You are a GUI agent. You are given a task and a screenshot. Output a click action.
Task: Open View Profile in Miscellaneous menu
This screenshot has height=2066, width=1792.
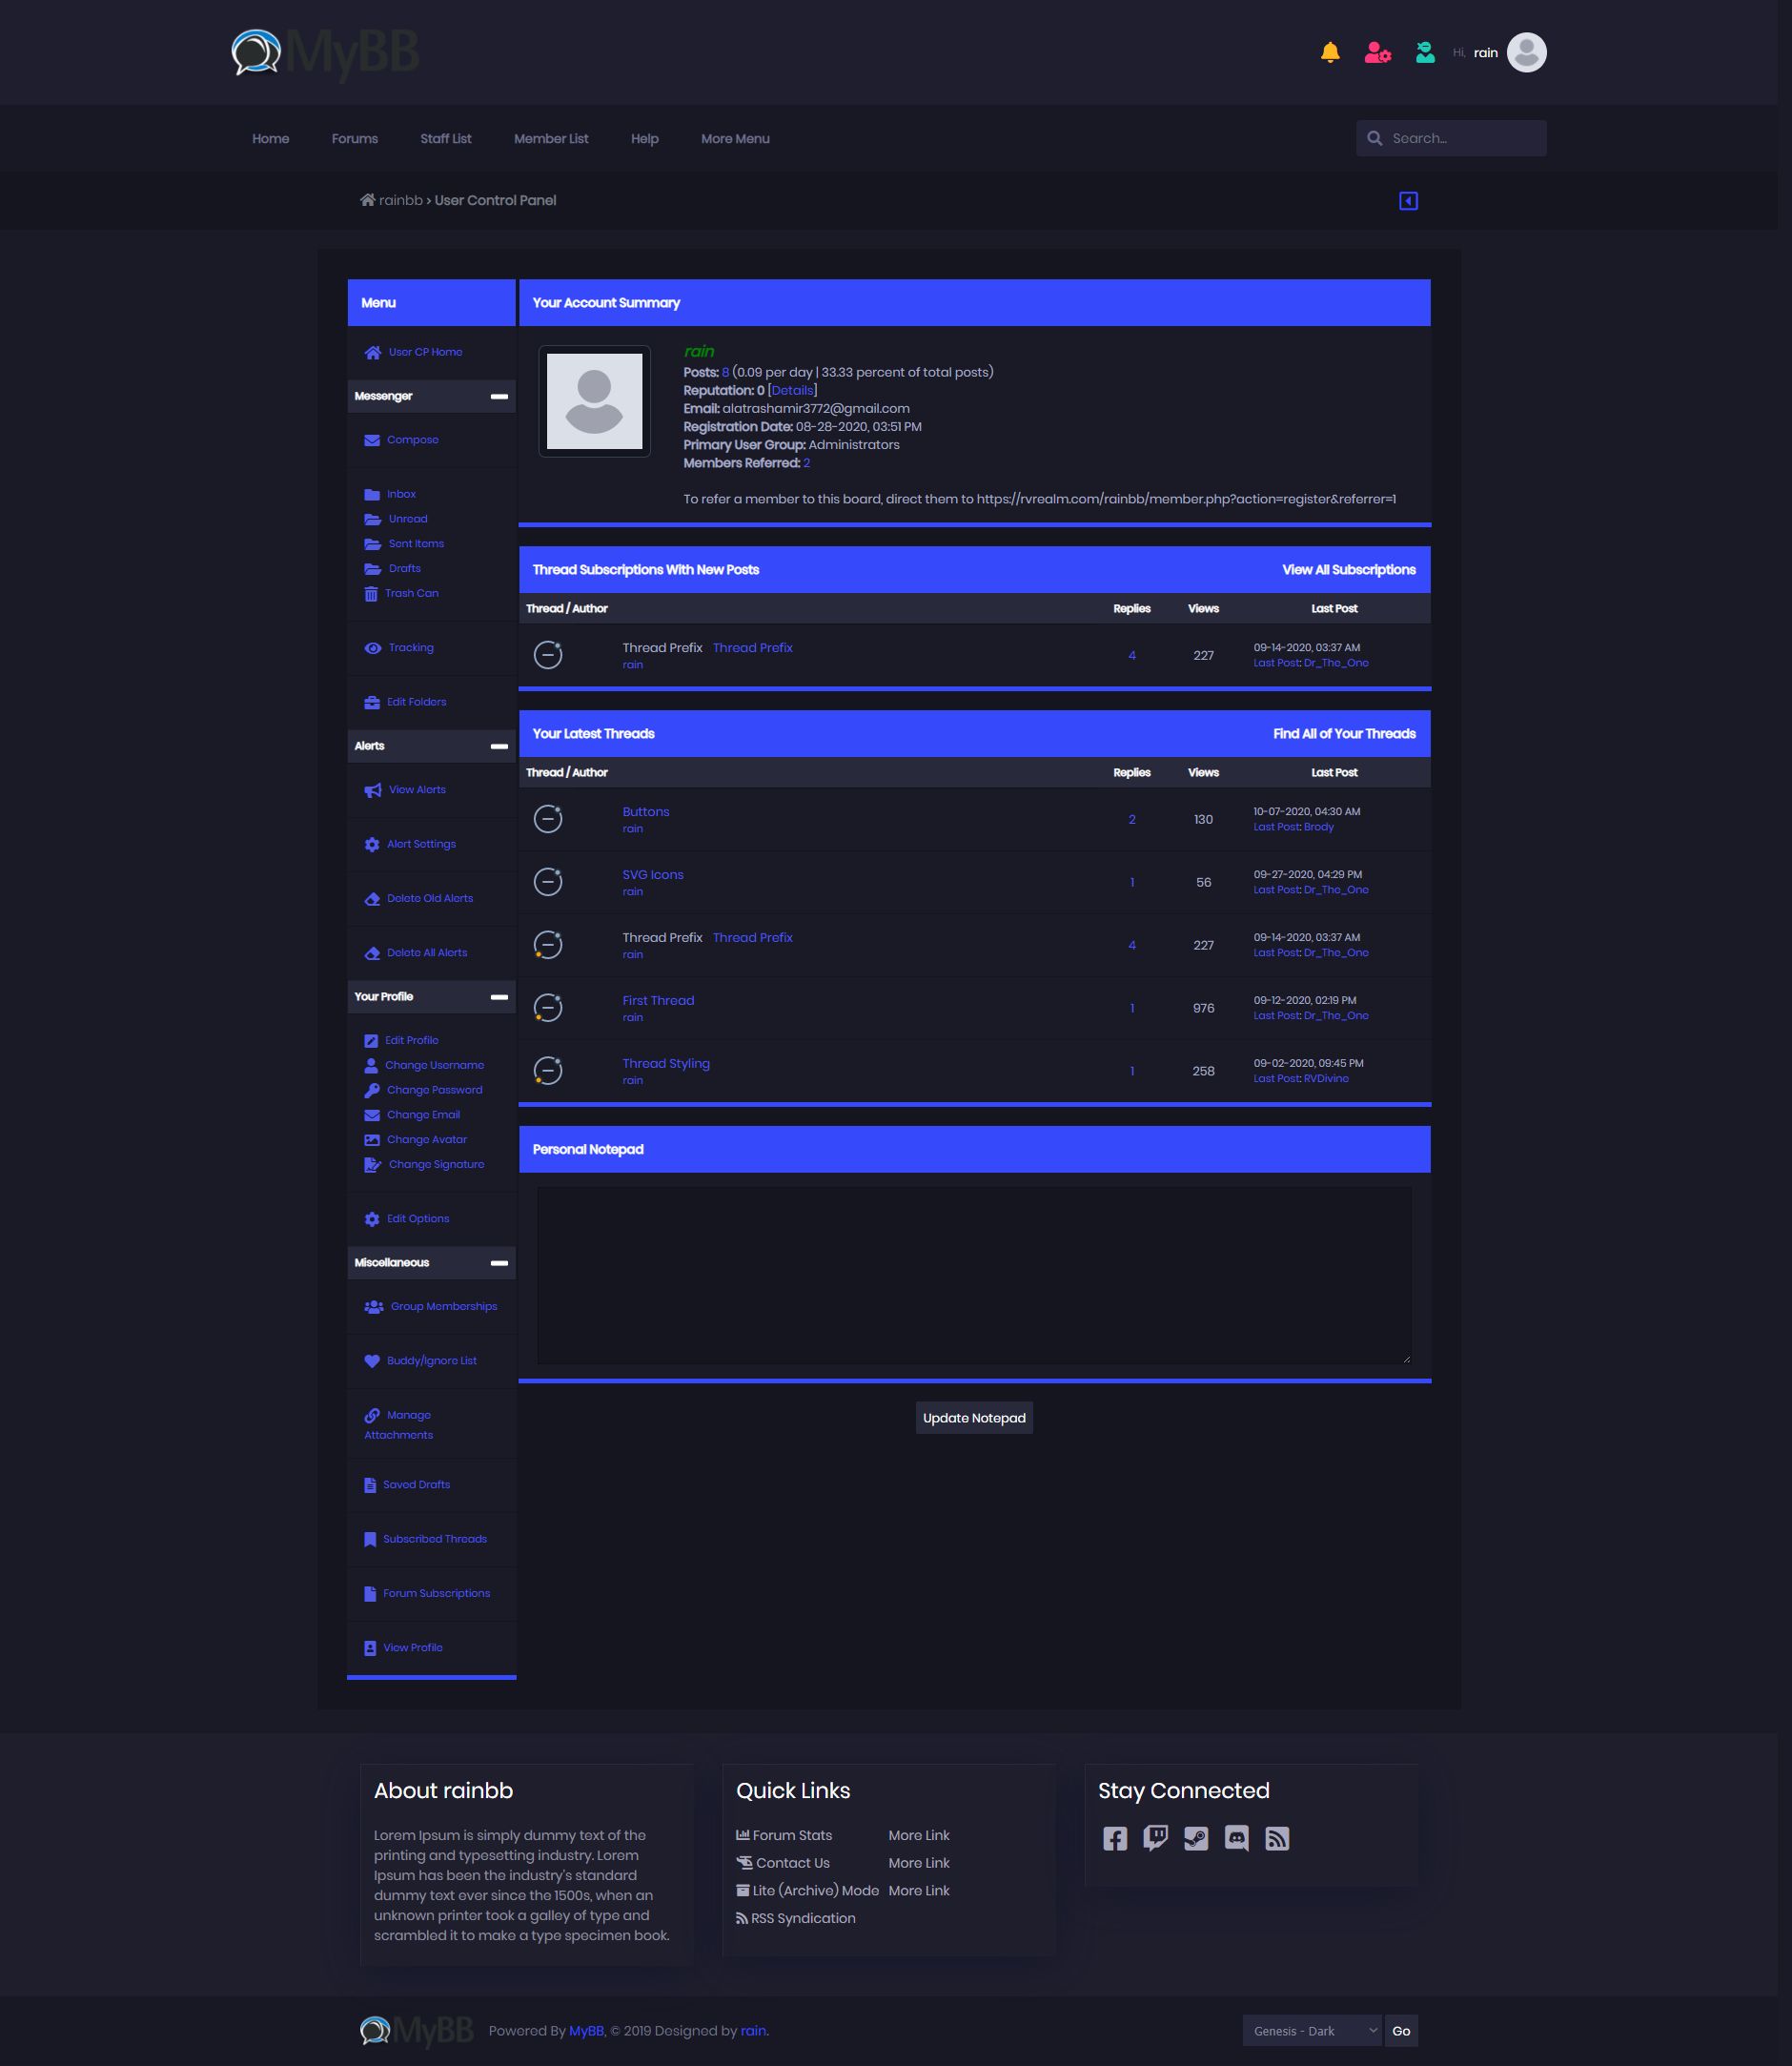point(412,1648)
